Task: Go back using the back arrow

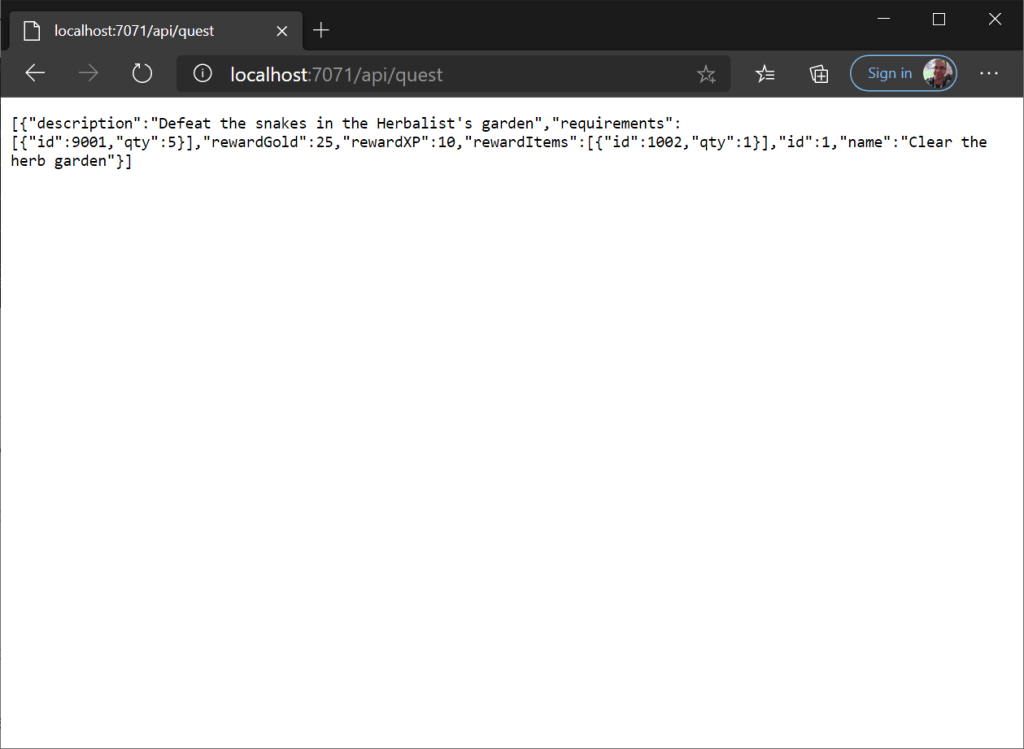Action: pos(35,73)
